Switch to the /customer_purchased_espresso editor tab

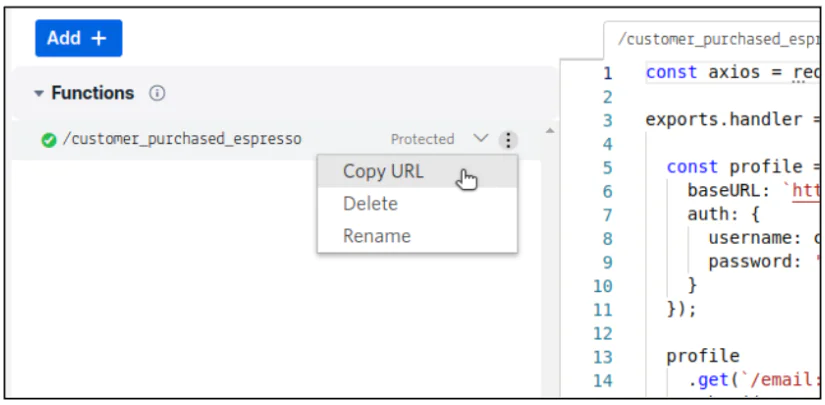click(715, 40)
